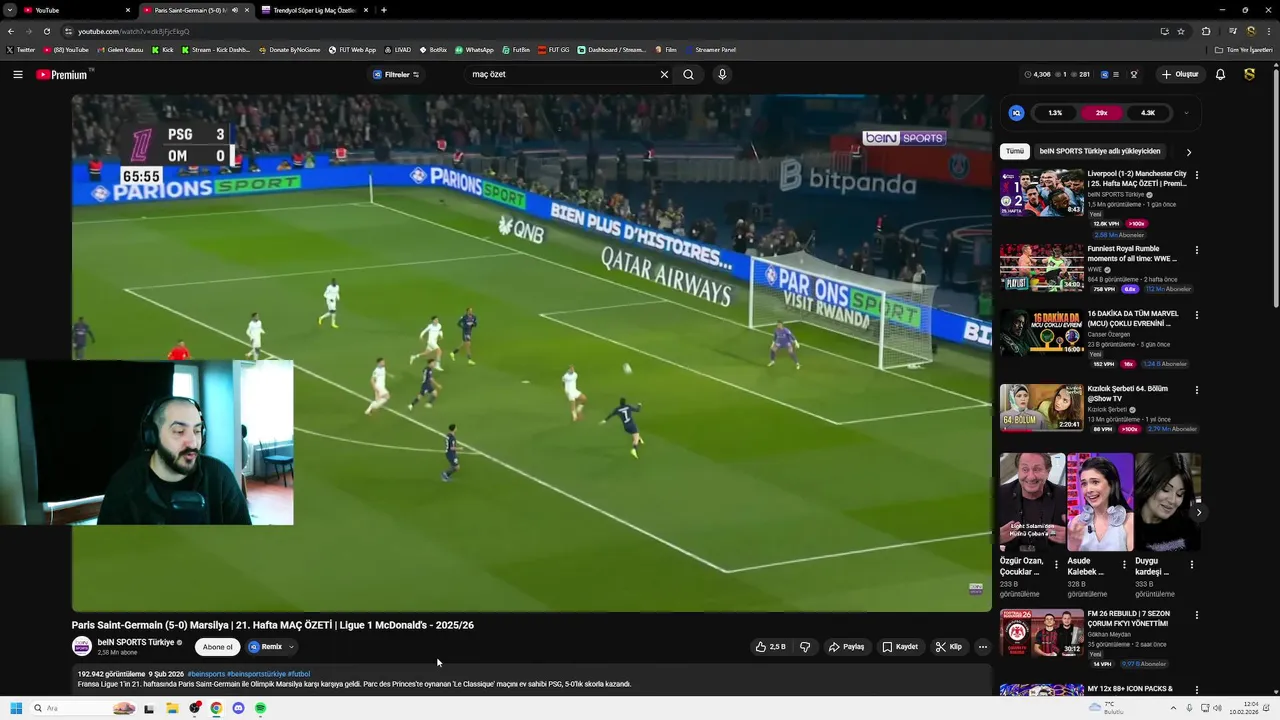Open options for the Özgür Ozan short

[x=1056, y=564]
